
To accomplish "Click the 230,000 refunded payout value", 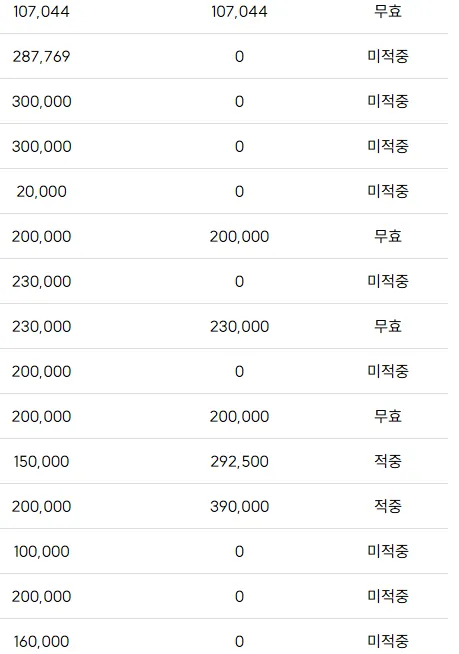I will click(240, 326).
